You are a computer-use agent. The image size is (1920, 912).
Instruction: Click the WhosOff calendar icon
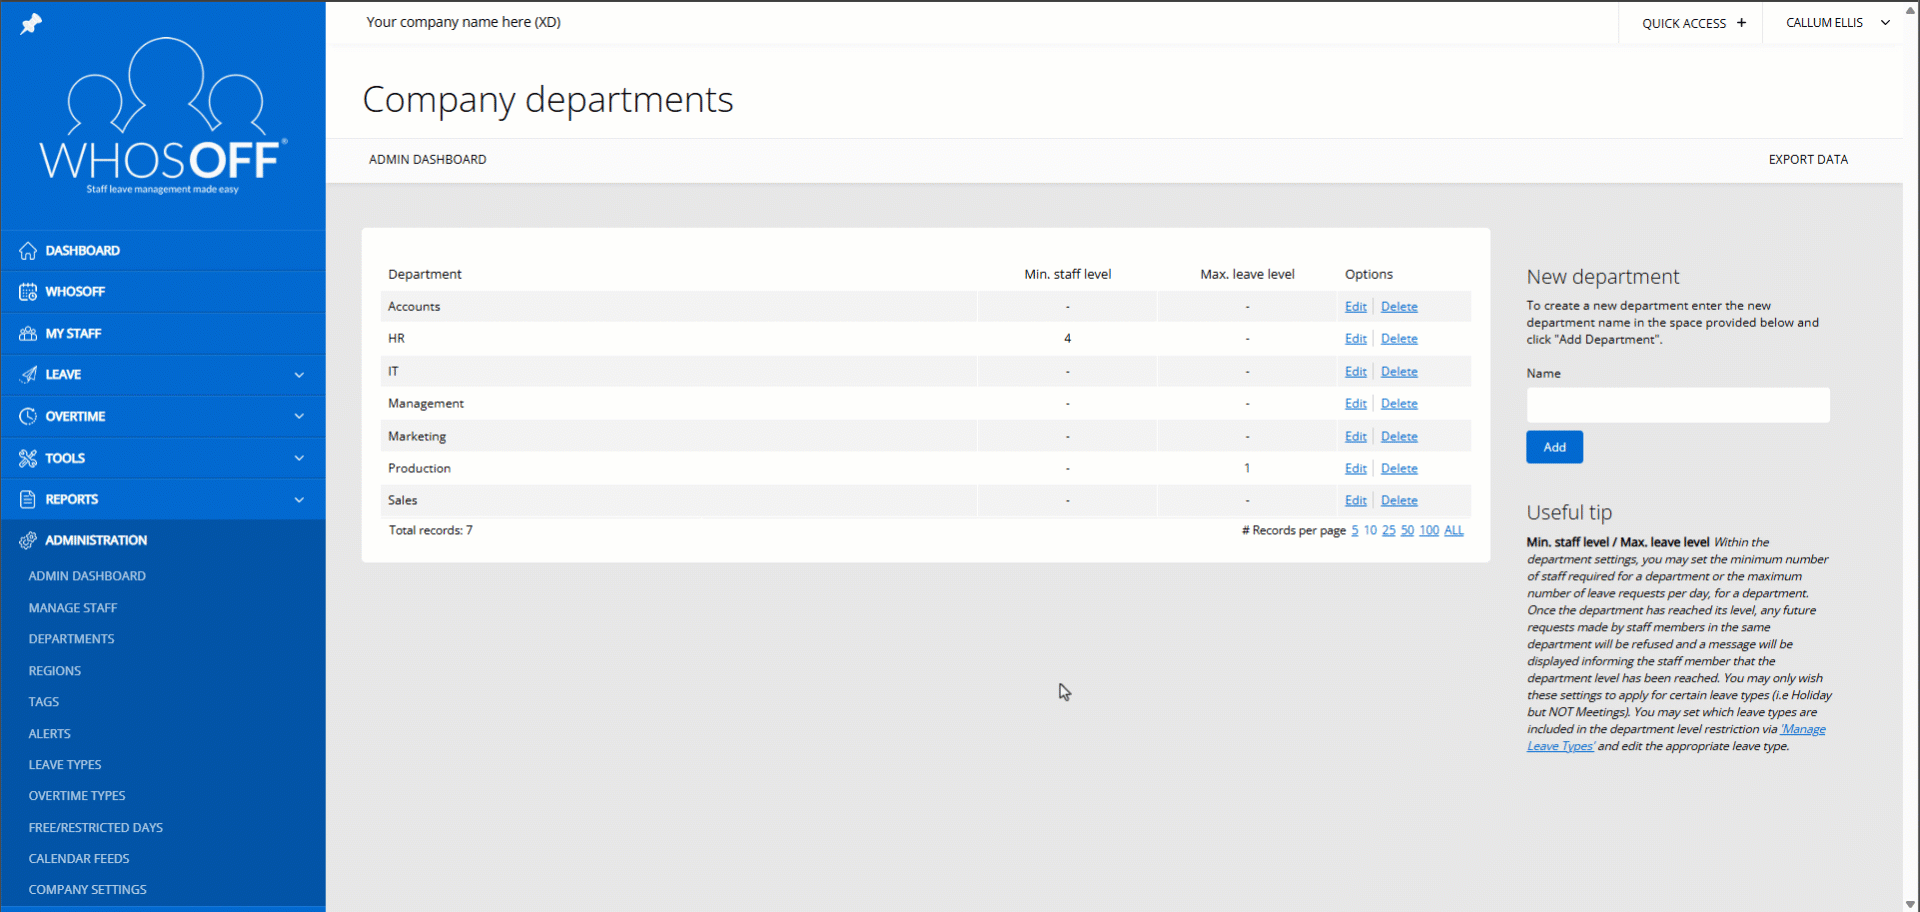click(28, 292)
